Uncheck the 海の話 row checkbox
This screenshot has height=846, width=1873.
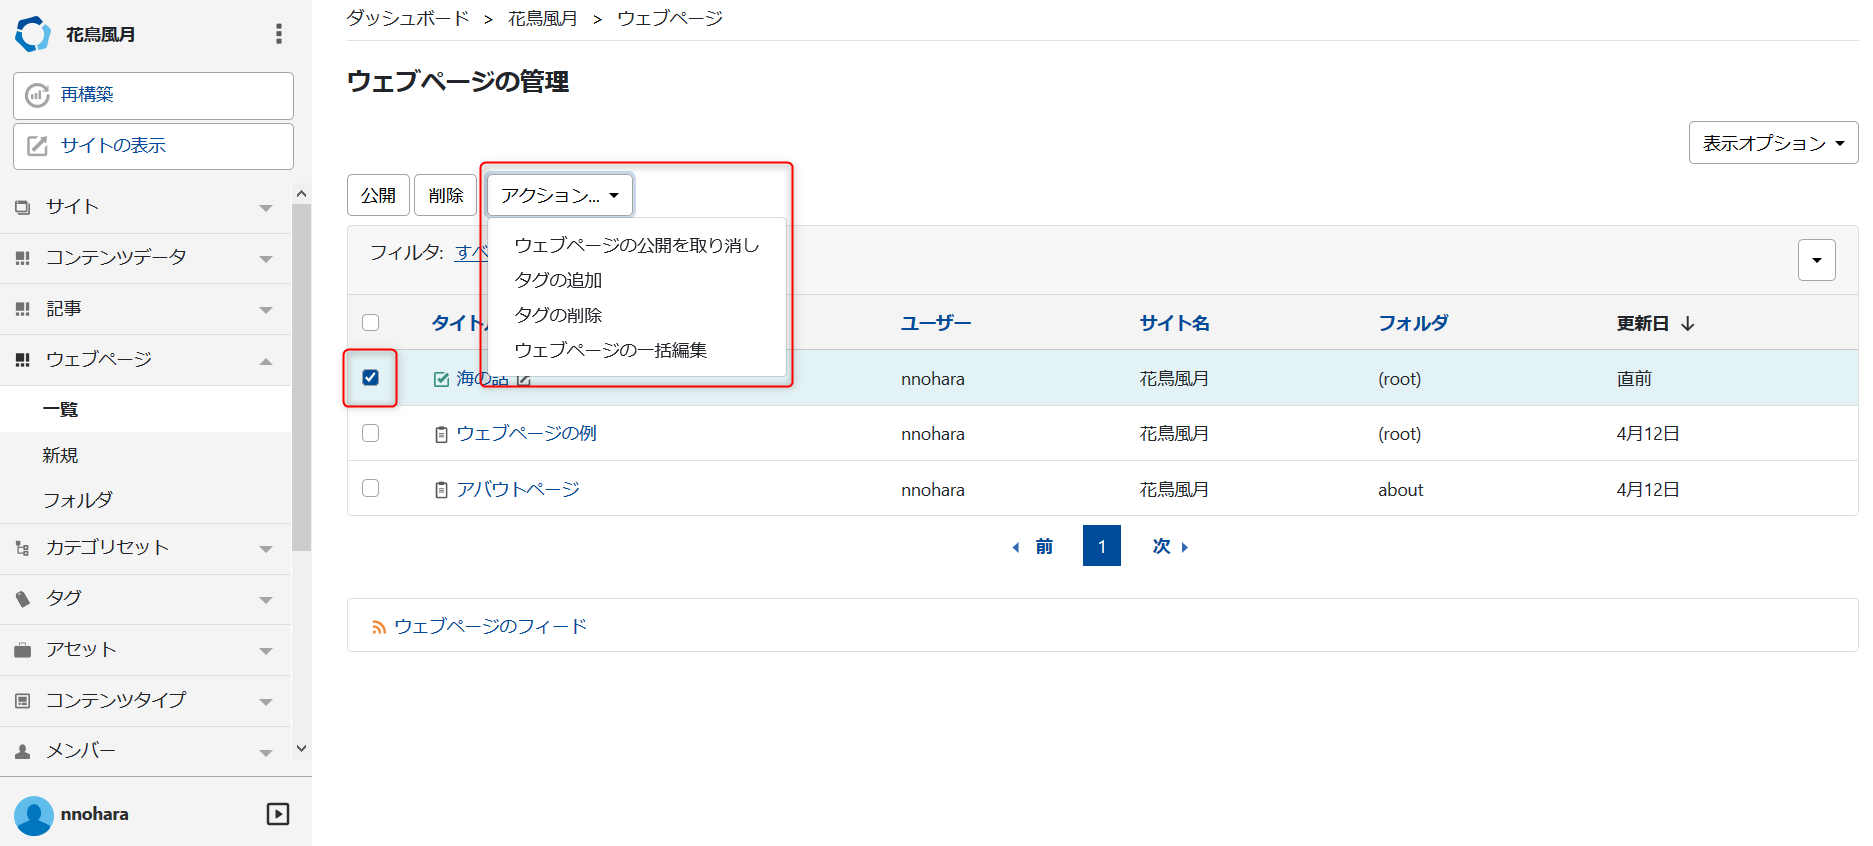coord(371,377)
